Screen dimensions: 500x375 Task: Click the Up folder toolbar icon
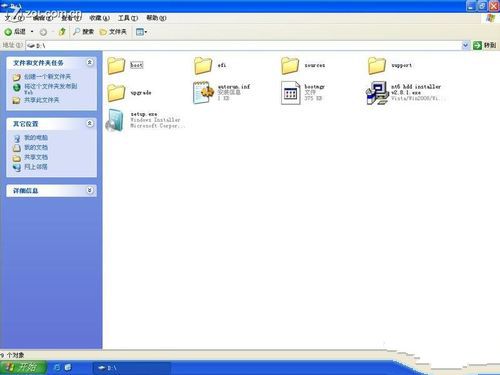pos(62,32)
